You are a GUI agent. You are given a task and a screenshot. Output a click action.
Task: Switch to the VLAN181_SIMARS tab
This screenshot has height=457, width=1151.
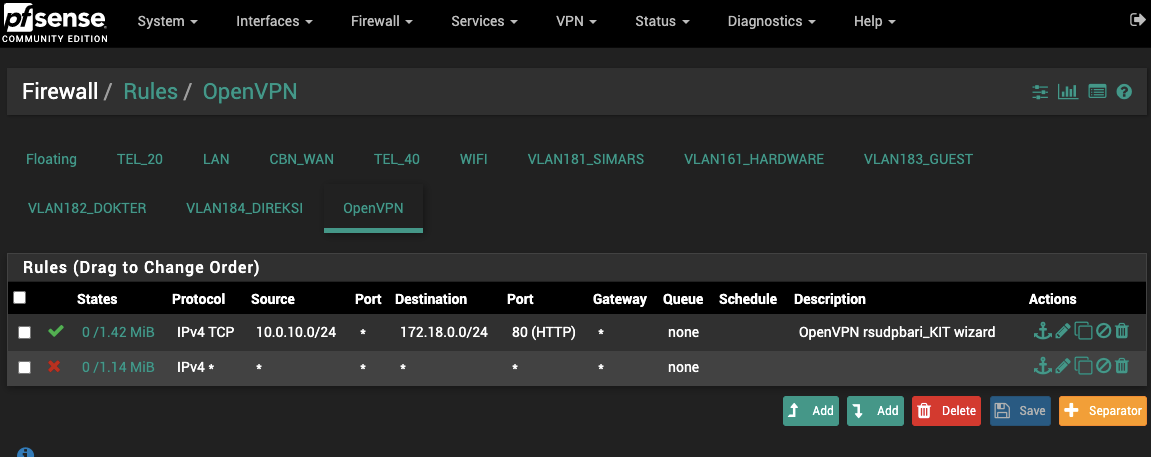(586, 159)
